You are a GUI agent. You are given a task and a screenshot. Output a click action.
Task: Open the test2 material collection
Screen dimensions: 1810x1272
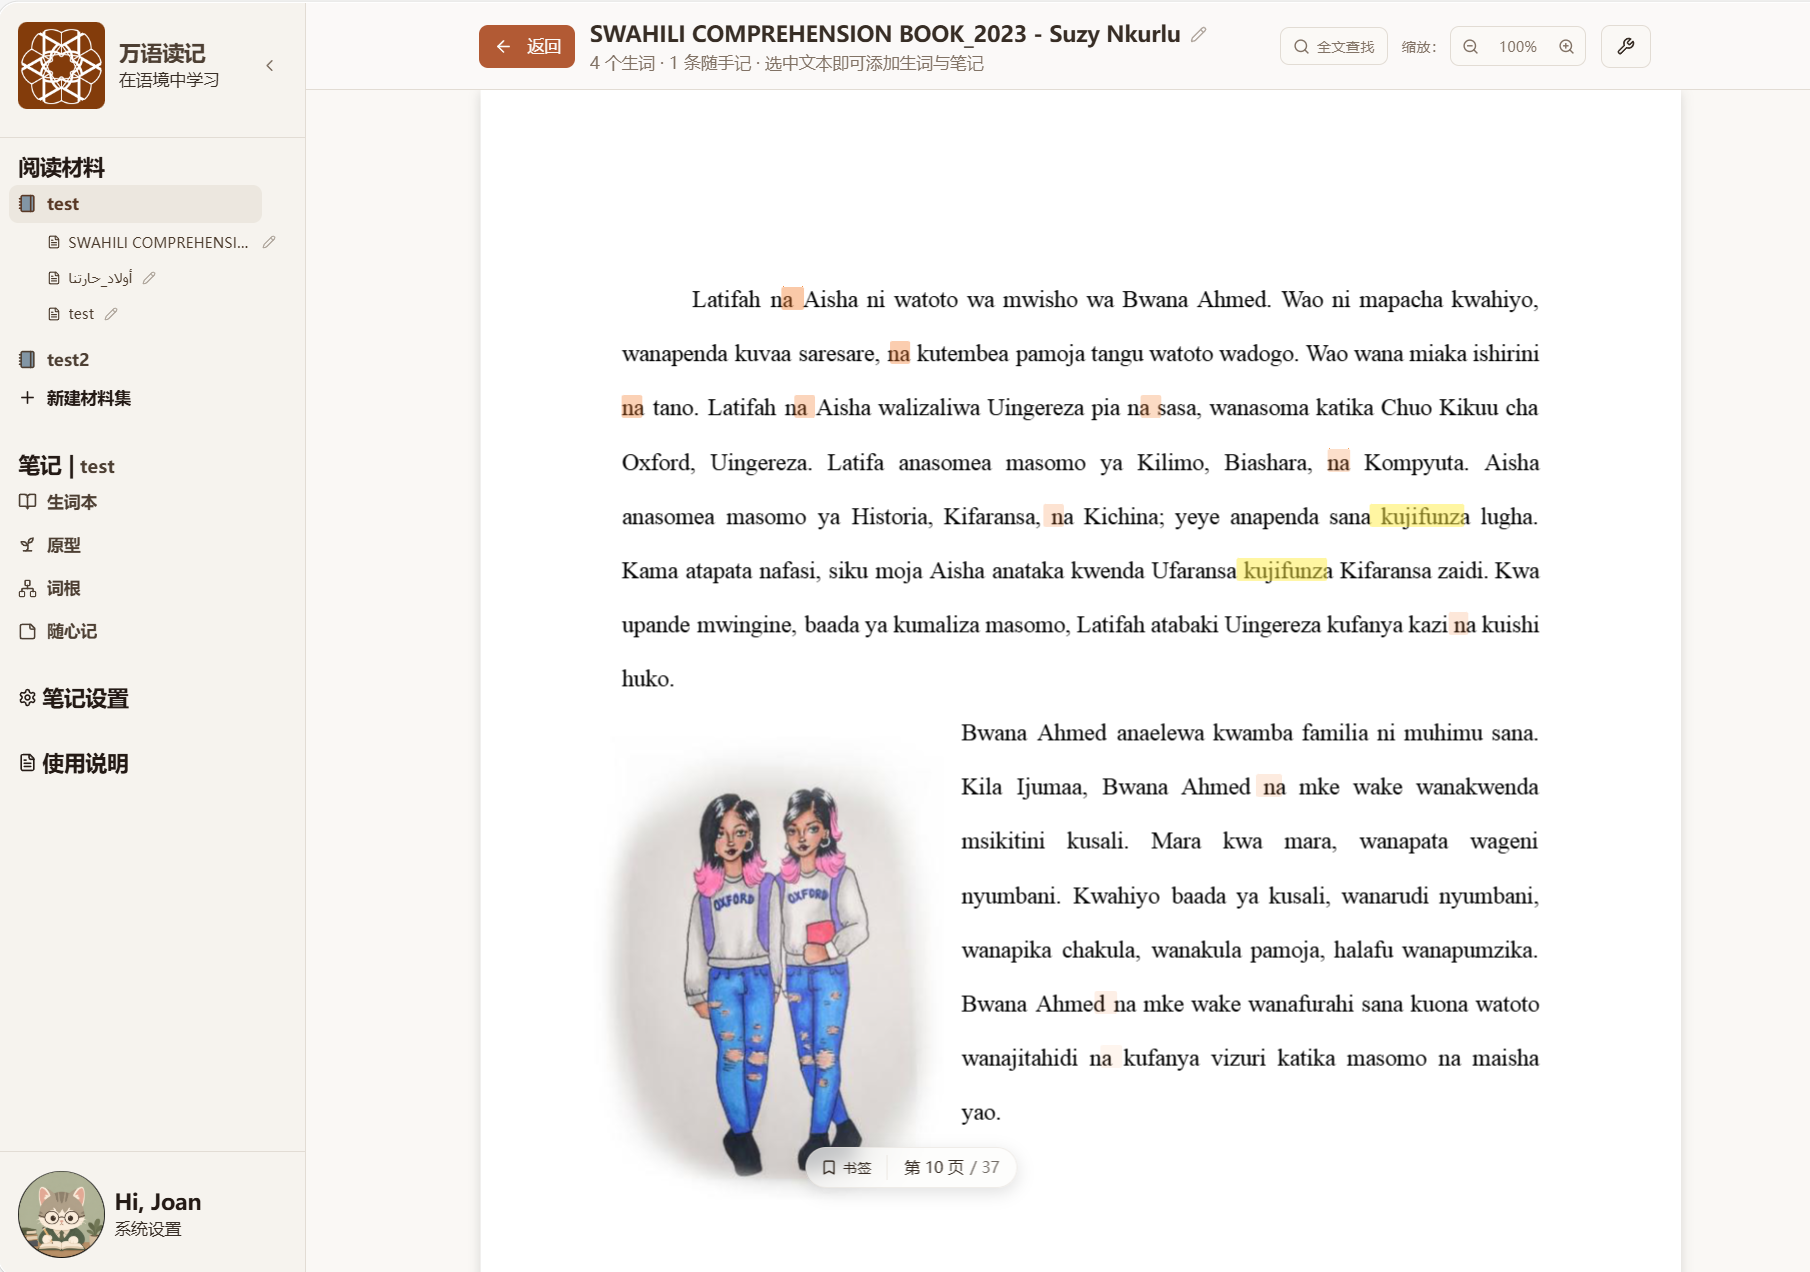point(68,360)
